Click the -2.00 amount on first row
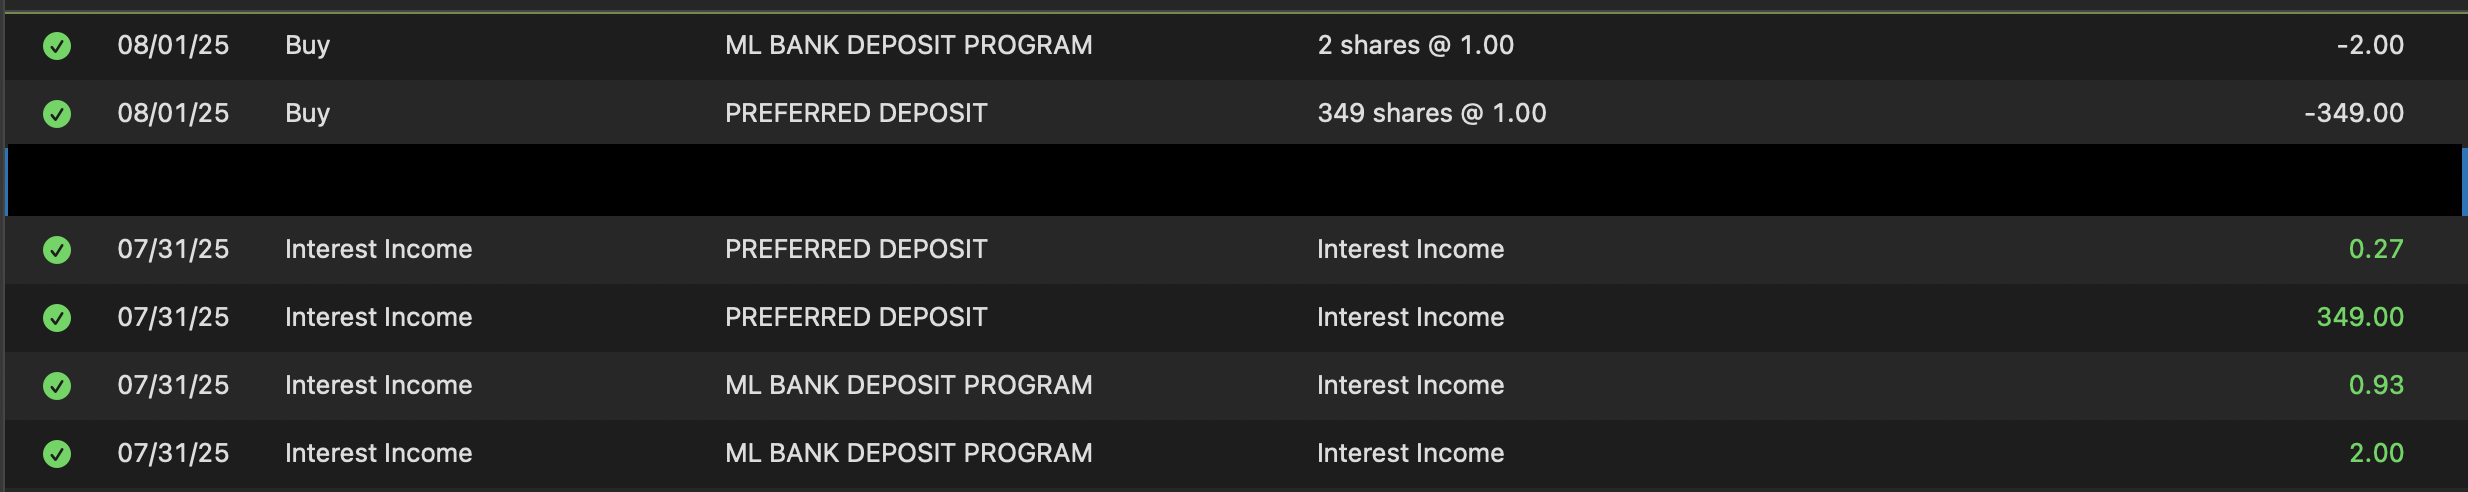The image size is (2468, 492). coord(2370,45)
